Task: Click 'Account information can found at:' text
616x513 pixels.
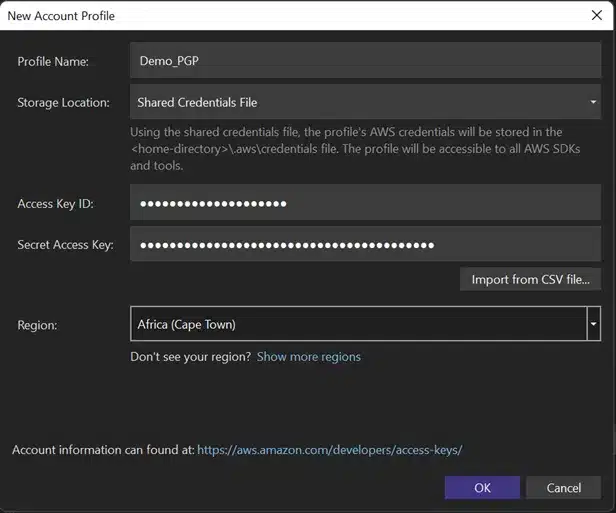Action: 103,450
